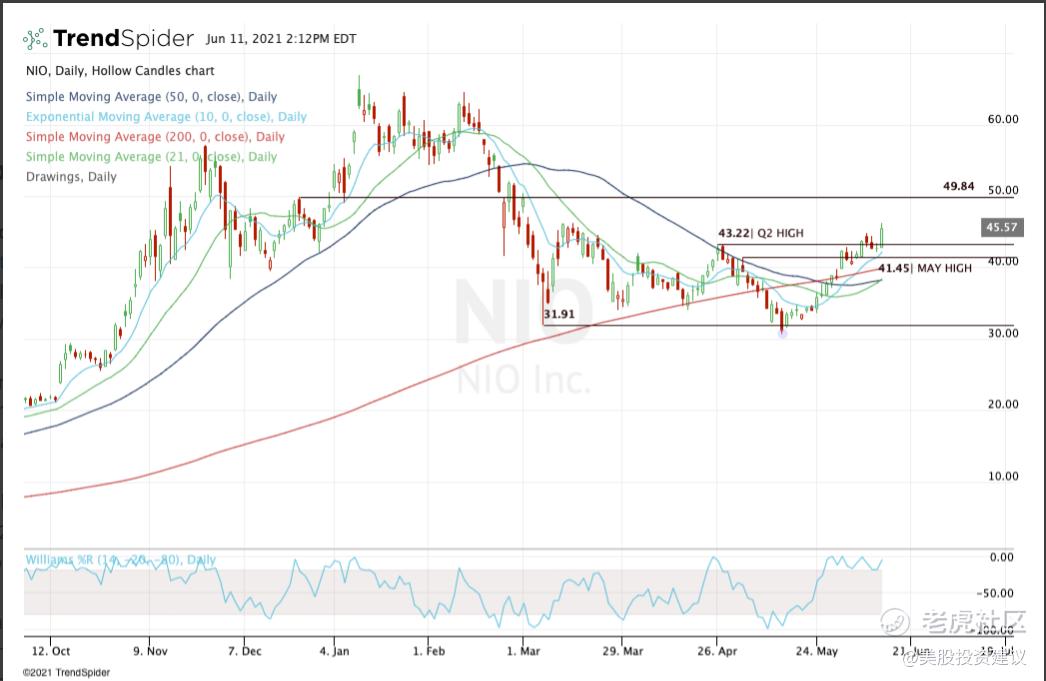The height and width of the screenshot is (681, 1046).
Task: Click the 0.00 Williams %R axis value
Action: pyautogui.click(x=1001, y=558)
